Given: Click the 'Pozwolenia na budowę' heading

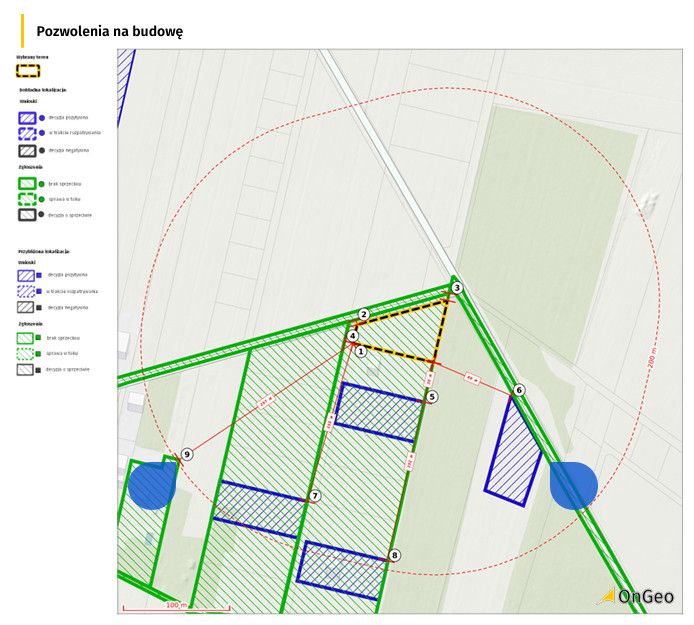Looking at the screenshot, I should point(109,31).
